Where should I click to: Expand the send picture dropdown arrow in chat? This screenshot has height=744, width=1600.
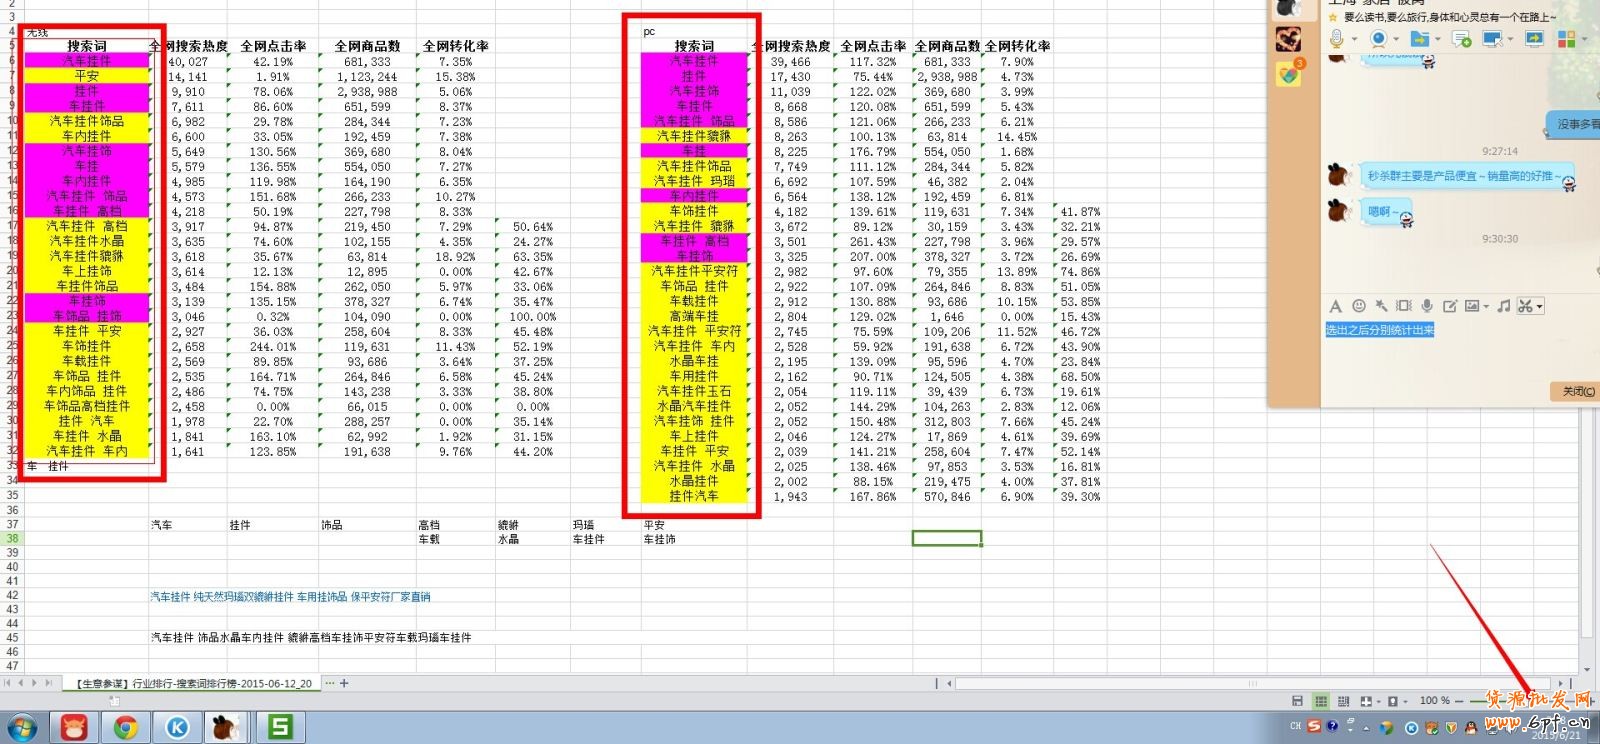[x=1486, y=306]
